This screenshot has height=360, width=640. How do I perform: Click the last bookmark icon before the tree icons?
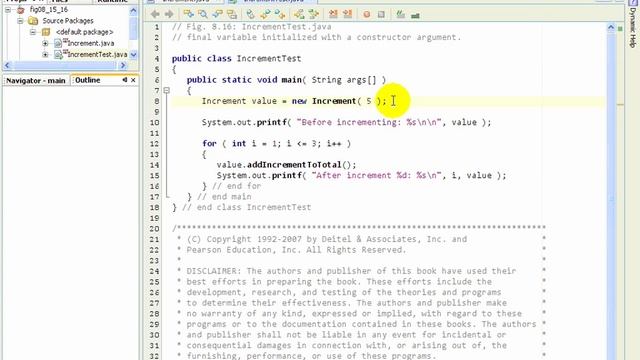(280, 14)
